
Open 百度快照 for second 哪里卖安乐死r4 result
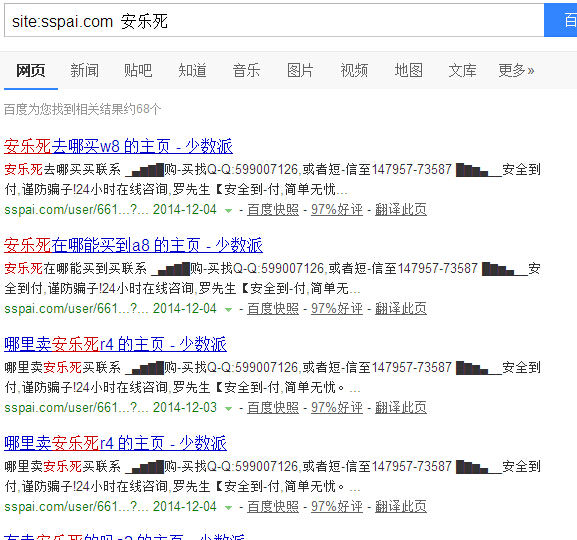pos(273,507)
